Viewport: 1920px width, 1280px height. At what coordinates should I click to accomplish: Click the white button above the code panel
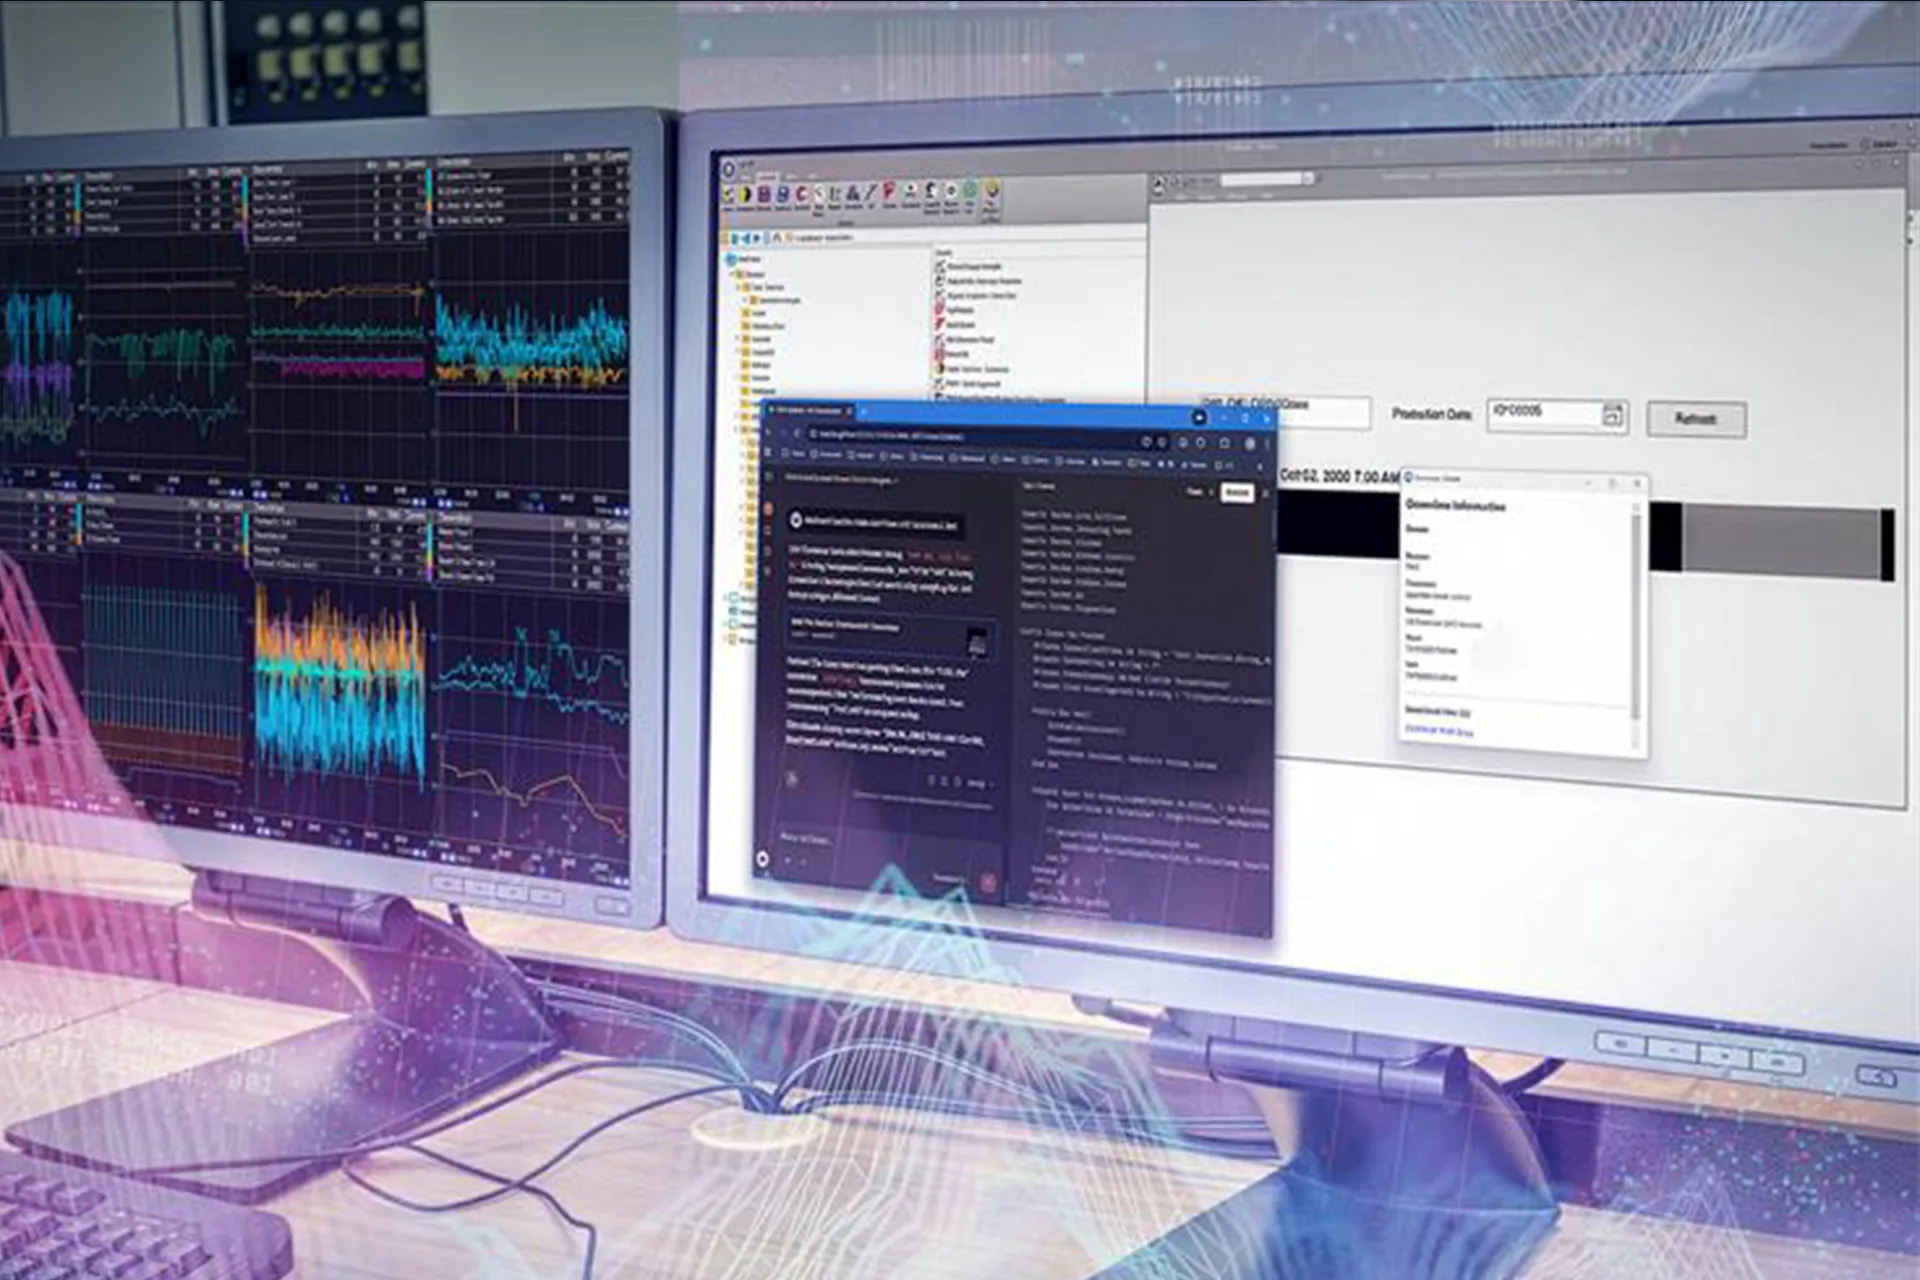(x=1237, y=492)
